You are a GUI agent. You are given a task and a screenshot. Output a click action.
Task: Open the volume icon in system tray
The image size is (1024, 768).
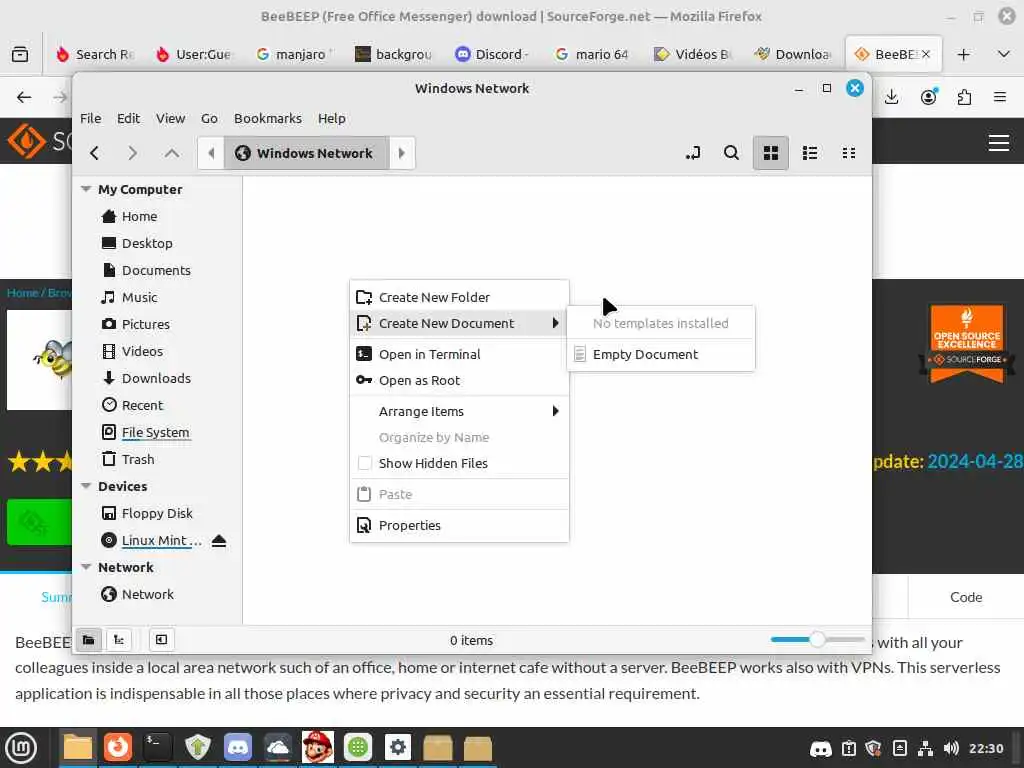point(951,748)
